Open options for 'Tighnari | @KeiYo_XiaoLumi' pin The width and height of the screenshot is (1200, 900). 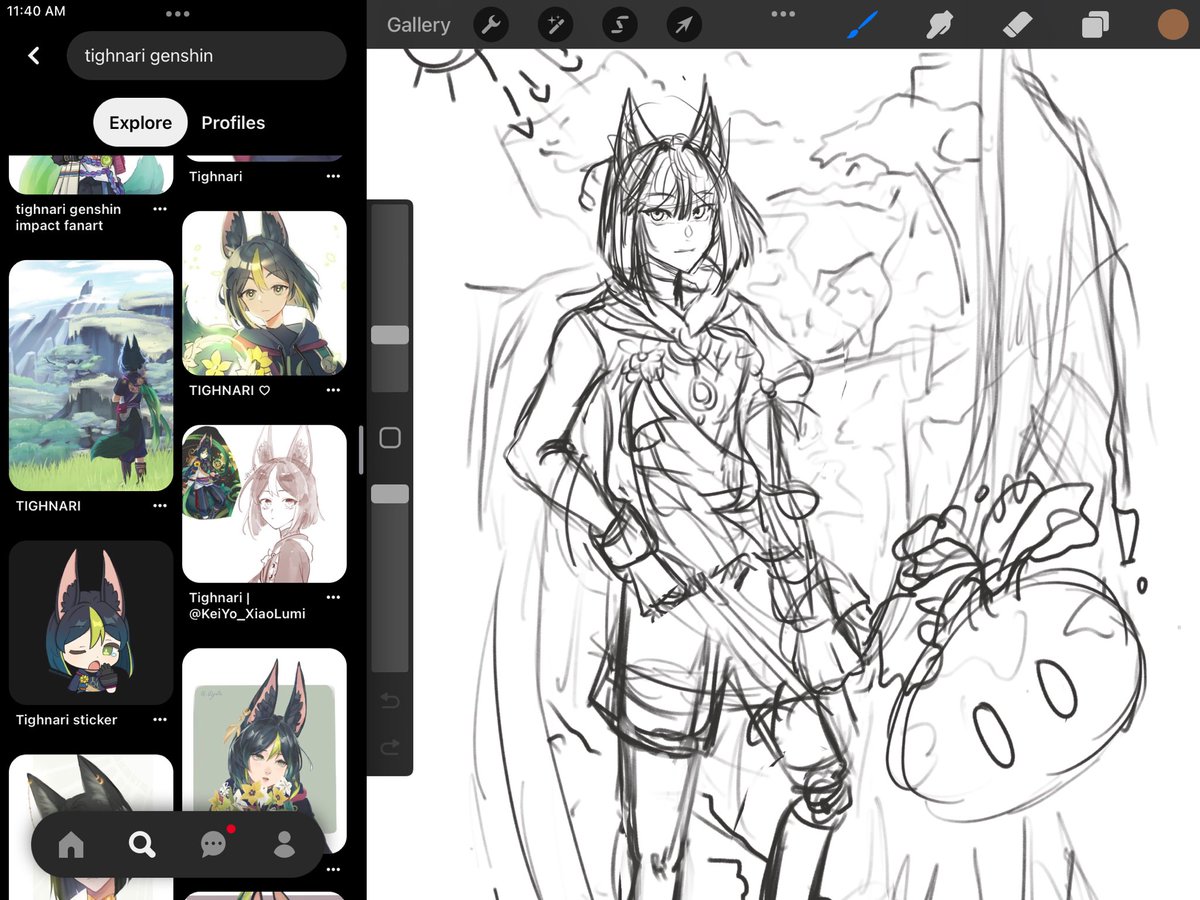pos(333,598)
